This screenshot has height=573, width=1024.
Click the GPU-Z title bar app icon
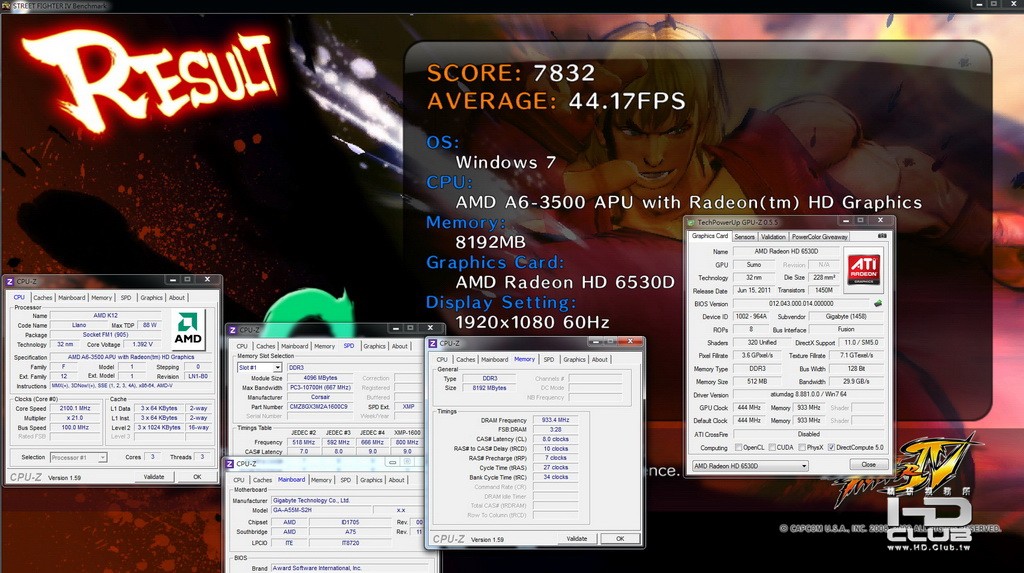pos(691,223)
